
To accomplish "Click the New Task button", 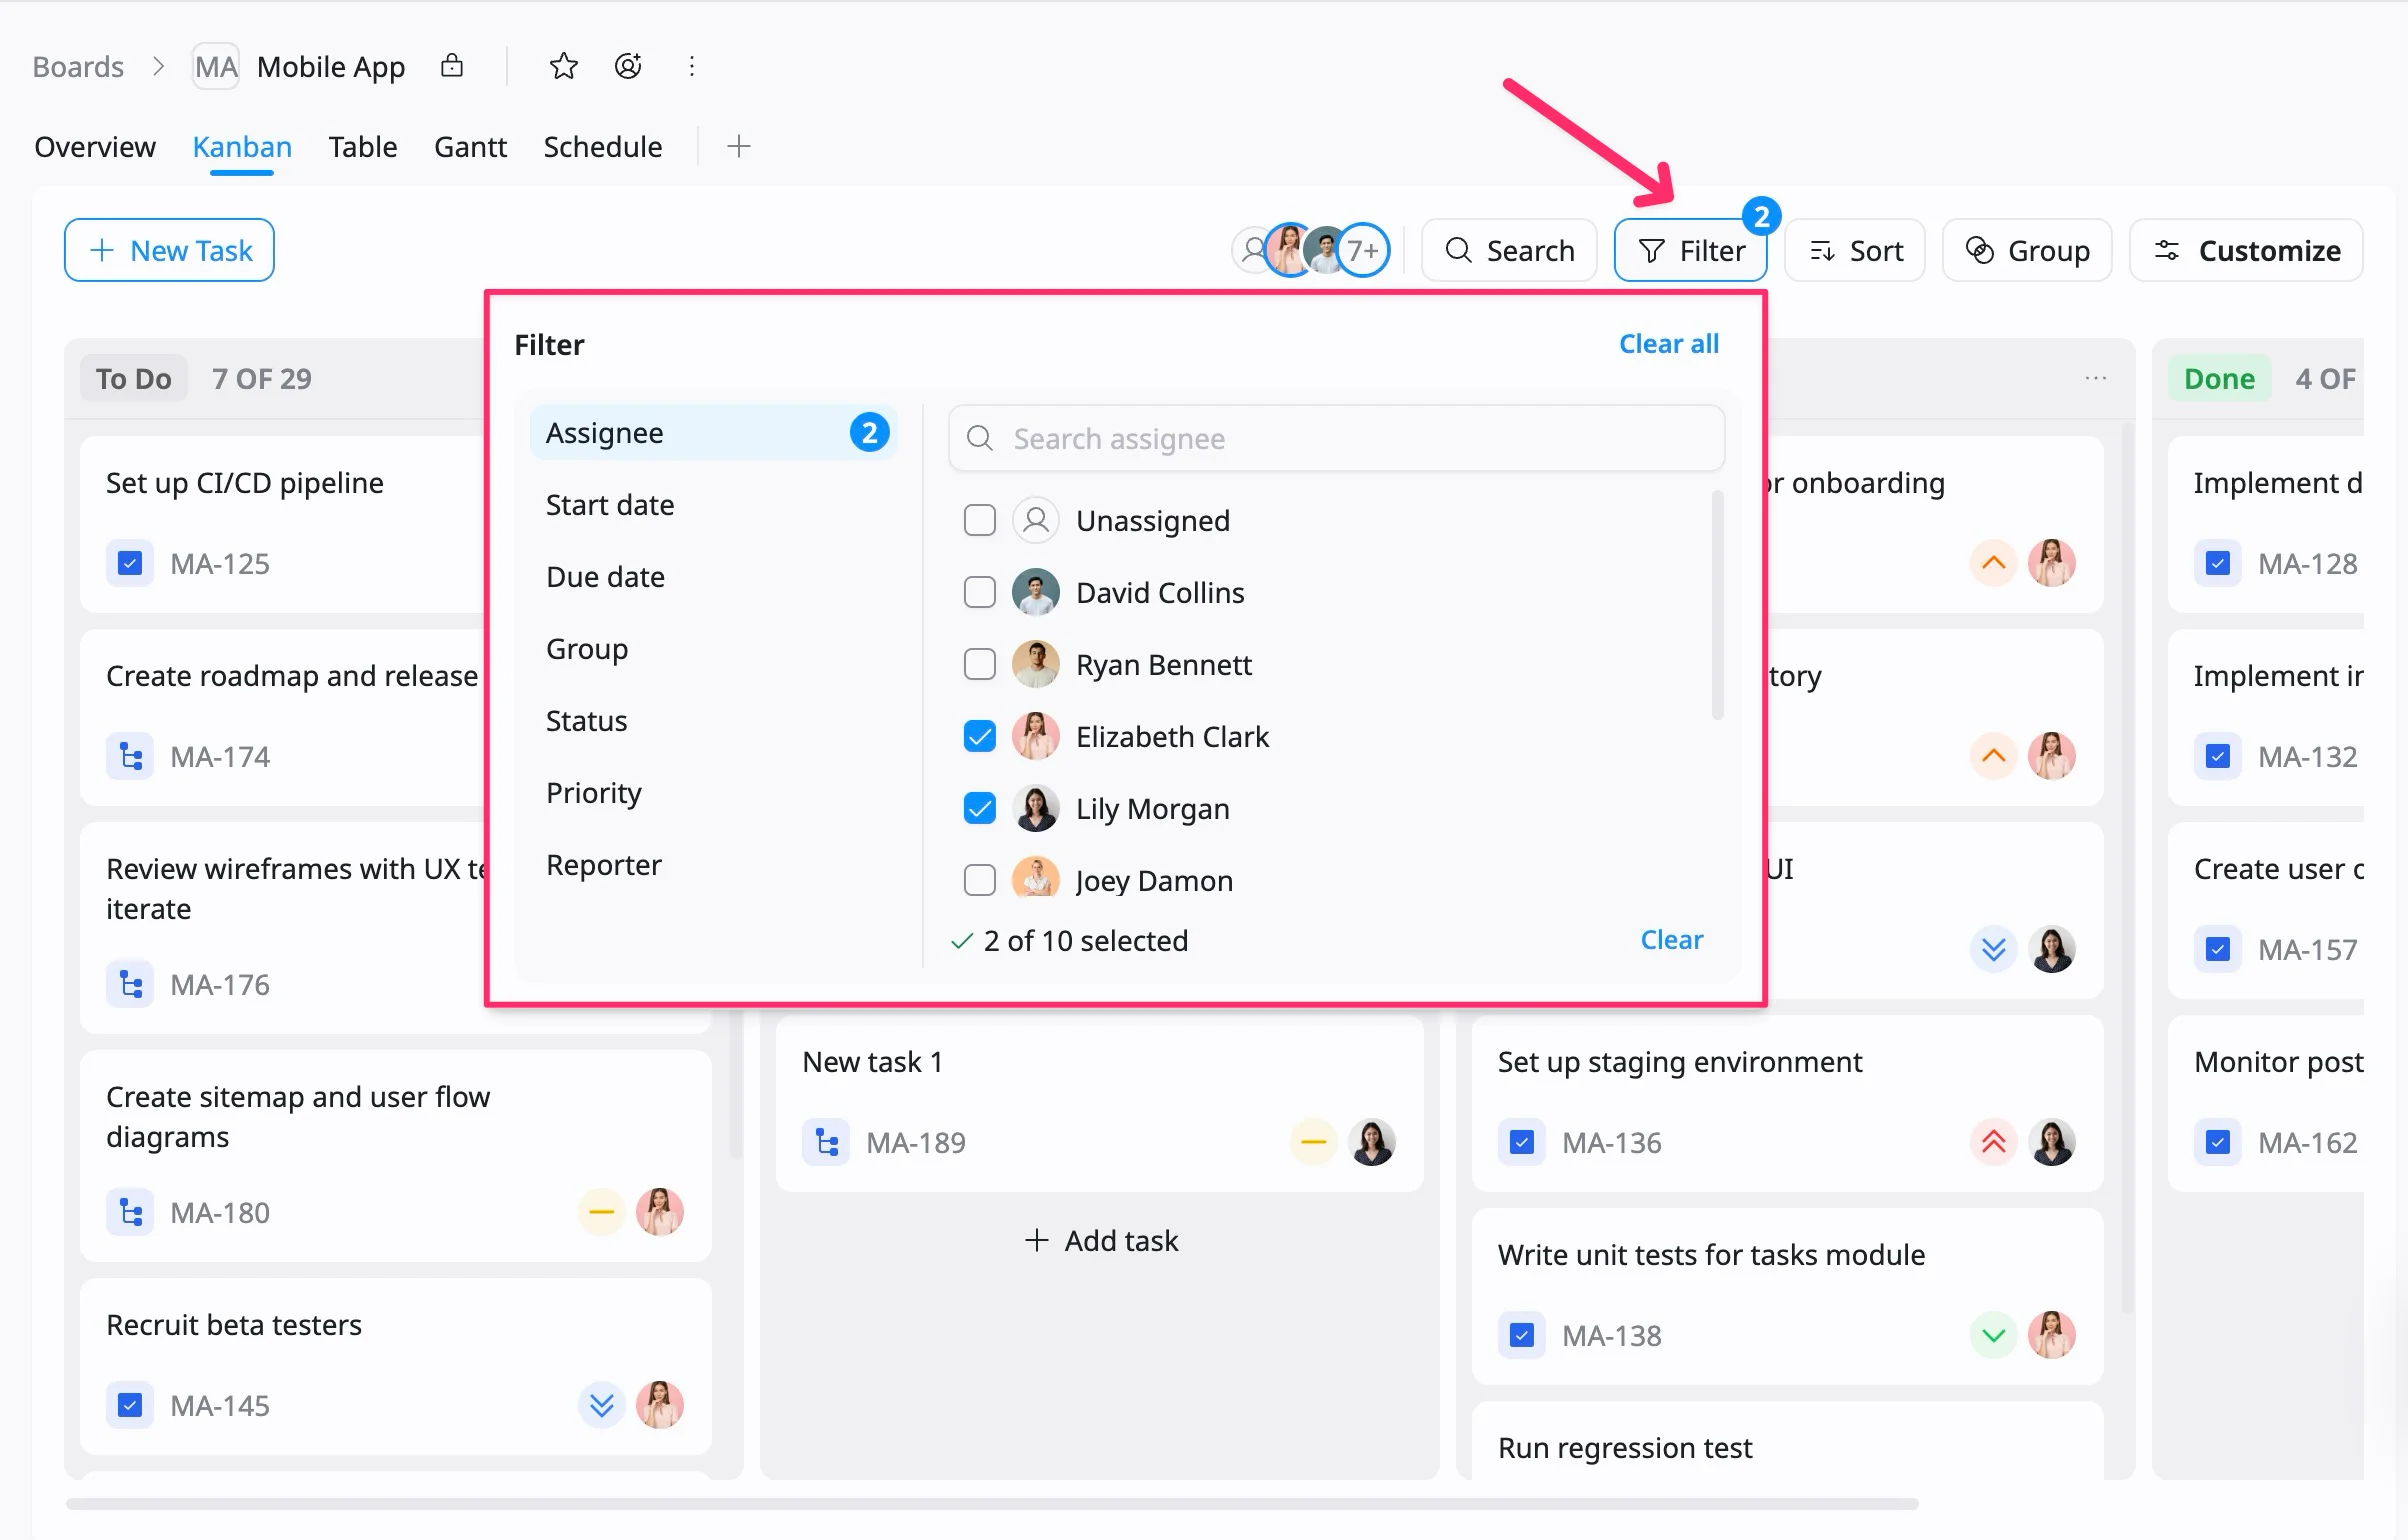I will pyautogui.click(x=169, y=250).
